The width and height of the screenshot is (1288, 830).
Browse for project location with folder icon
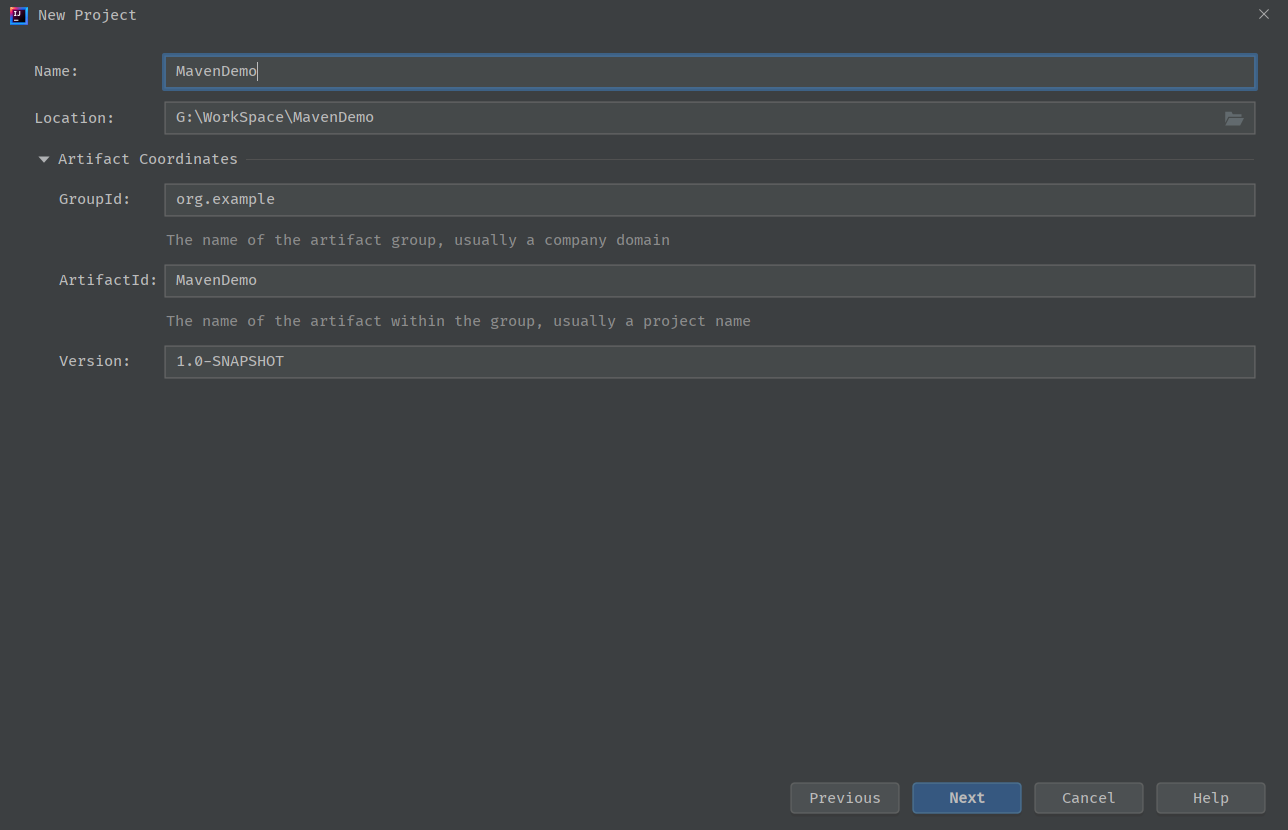[x=1234, y=118]
